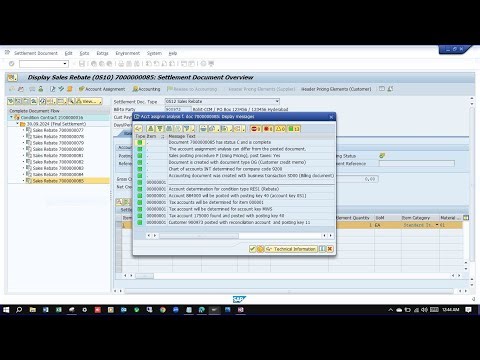Click the Reference input field on right

click(417, 163)
